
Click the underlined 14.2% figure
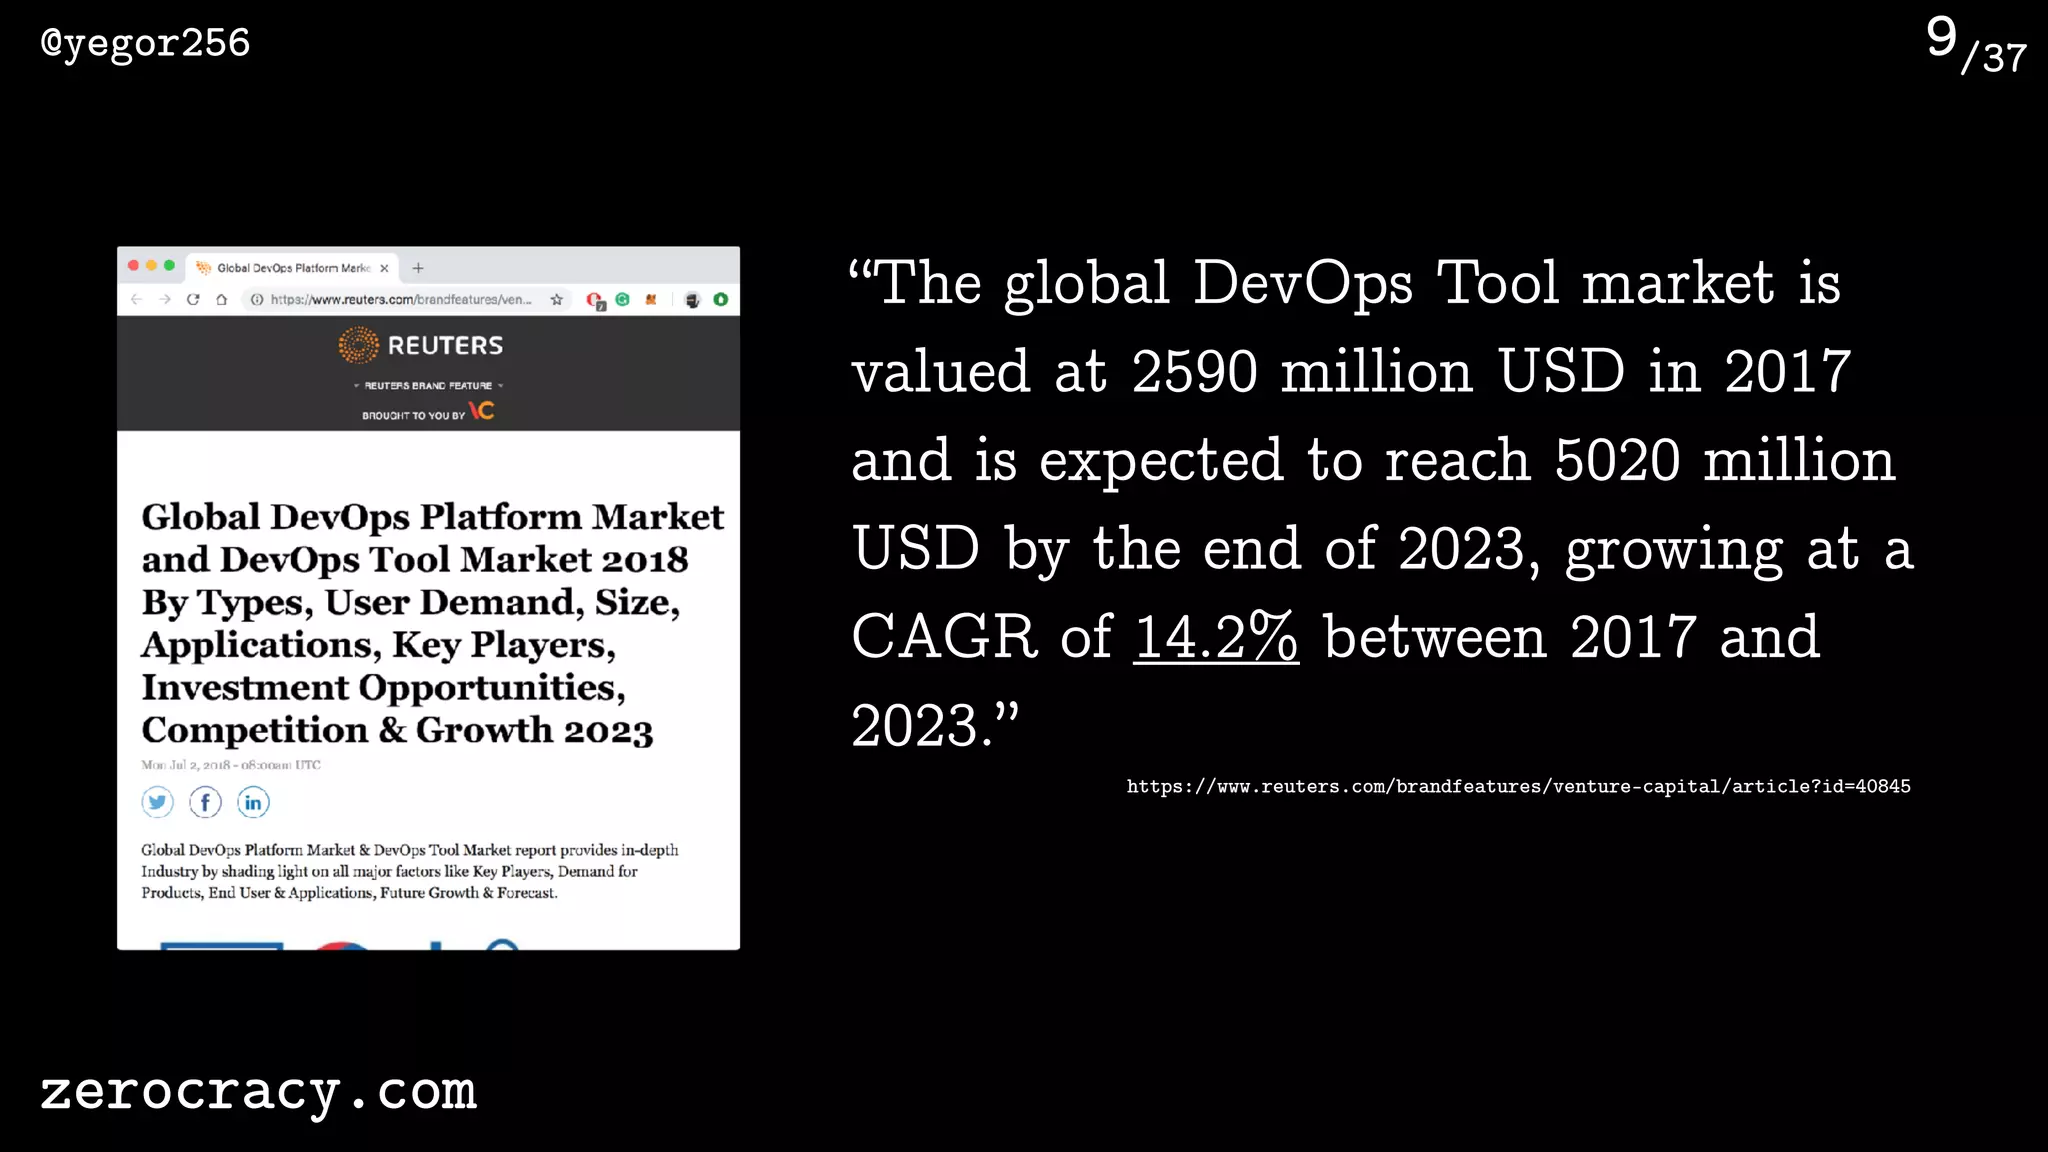tap(1216, 637)
